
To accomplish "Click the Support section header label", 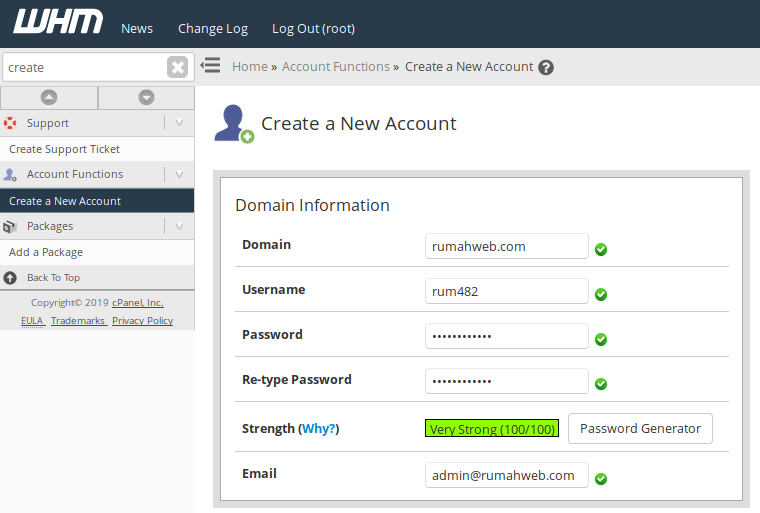I will pos(48,123).
